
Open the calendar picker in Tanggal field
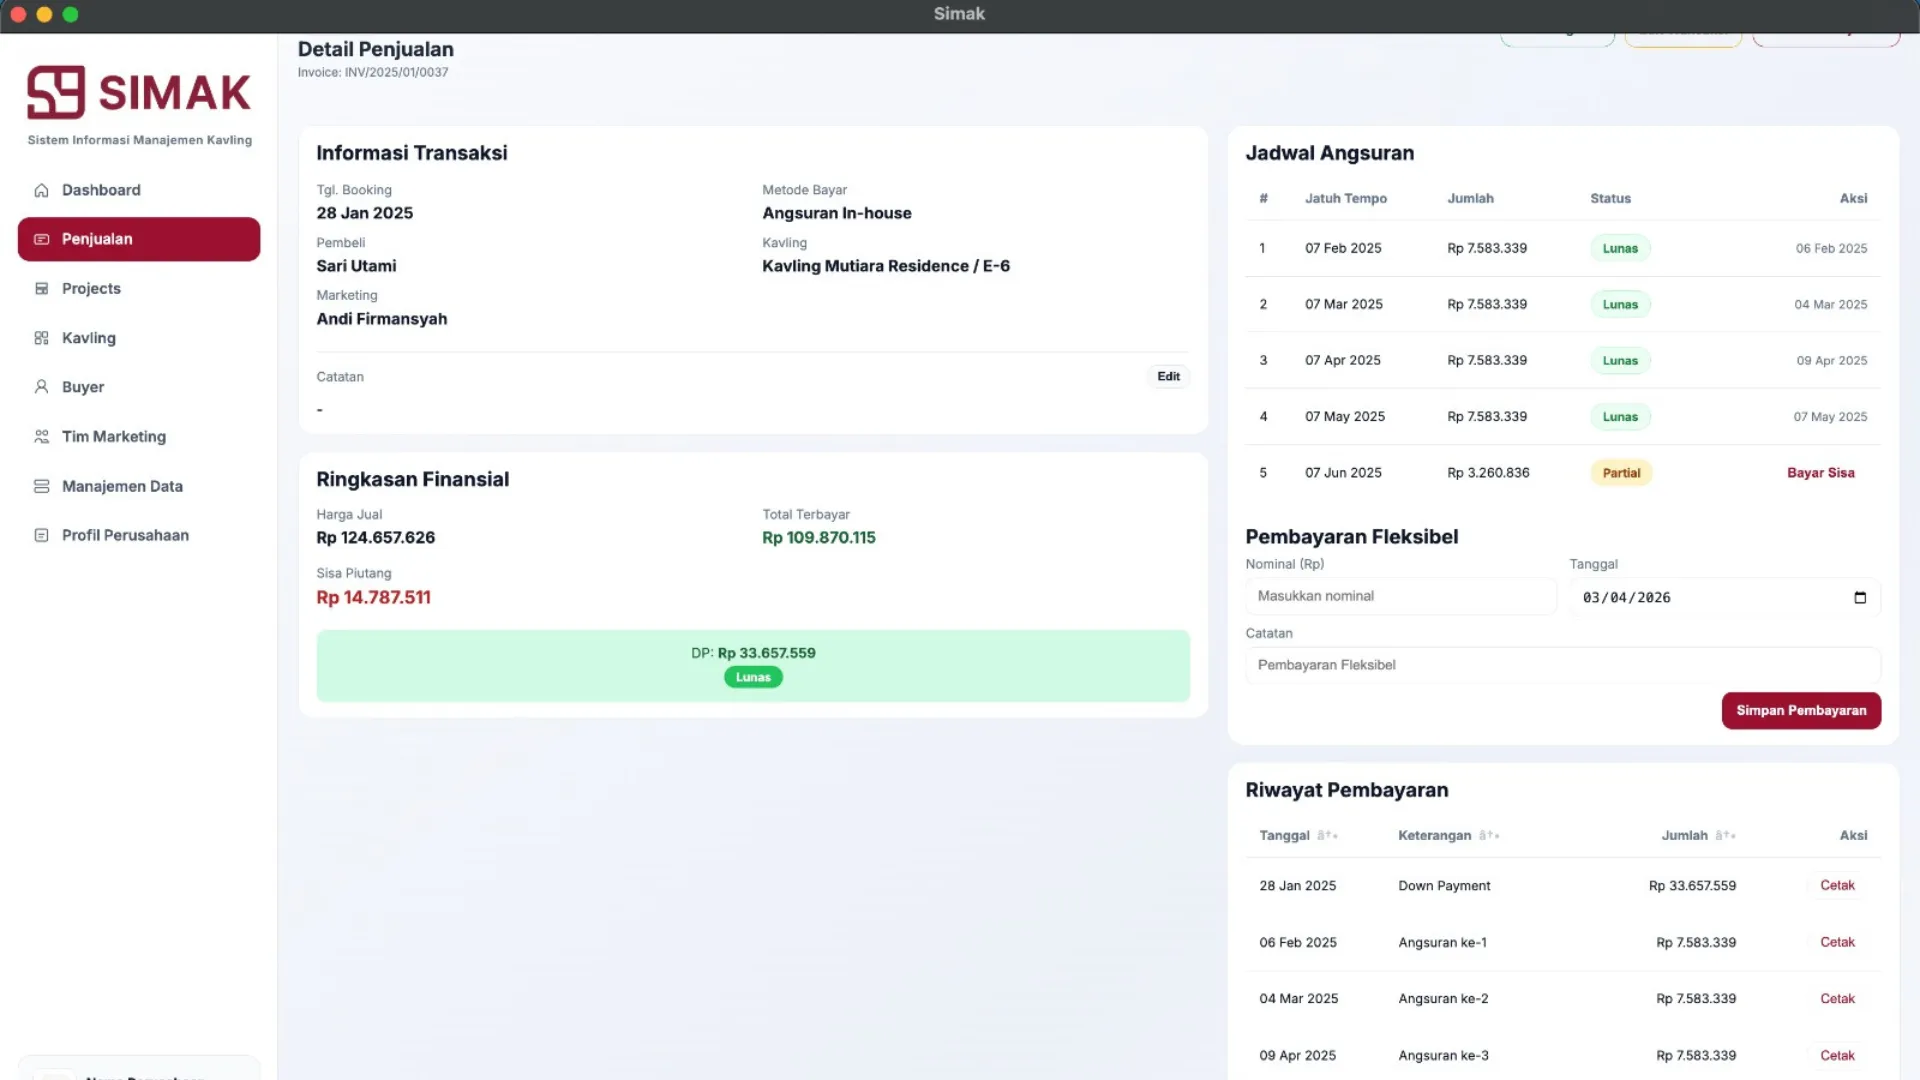(x=1860, y=598)
